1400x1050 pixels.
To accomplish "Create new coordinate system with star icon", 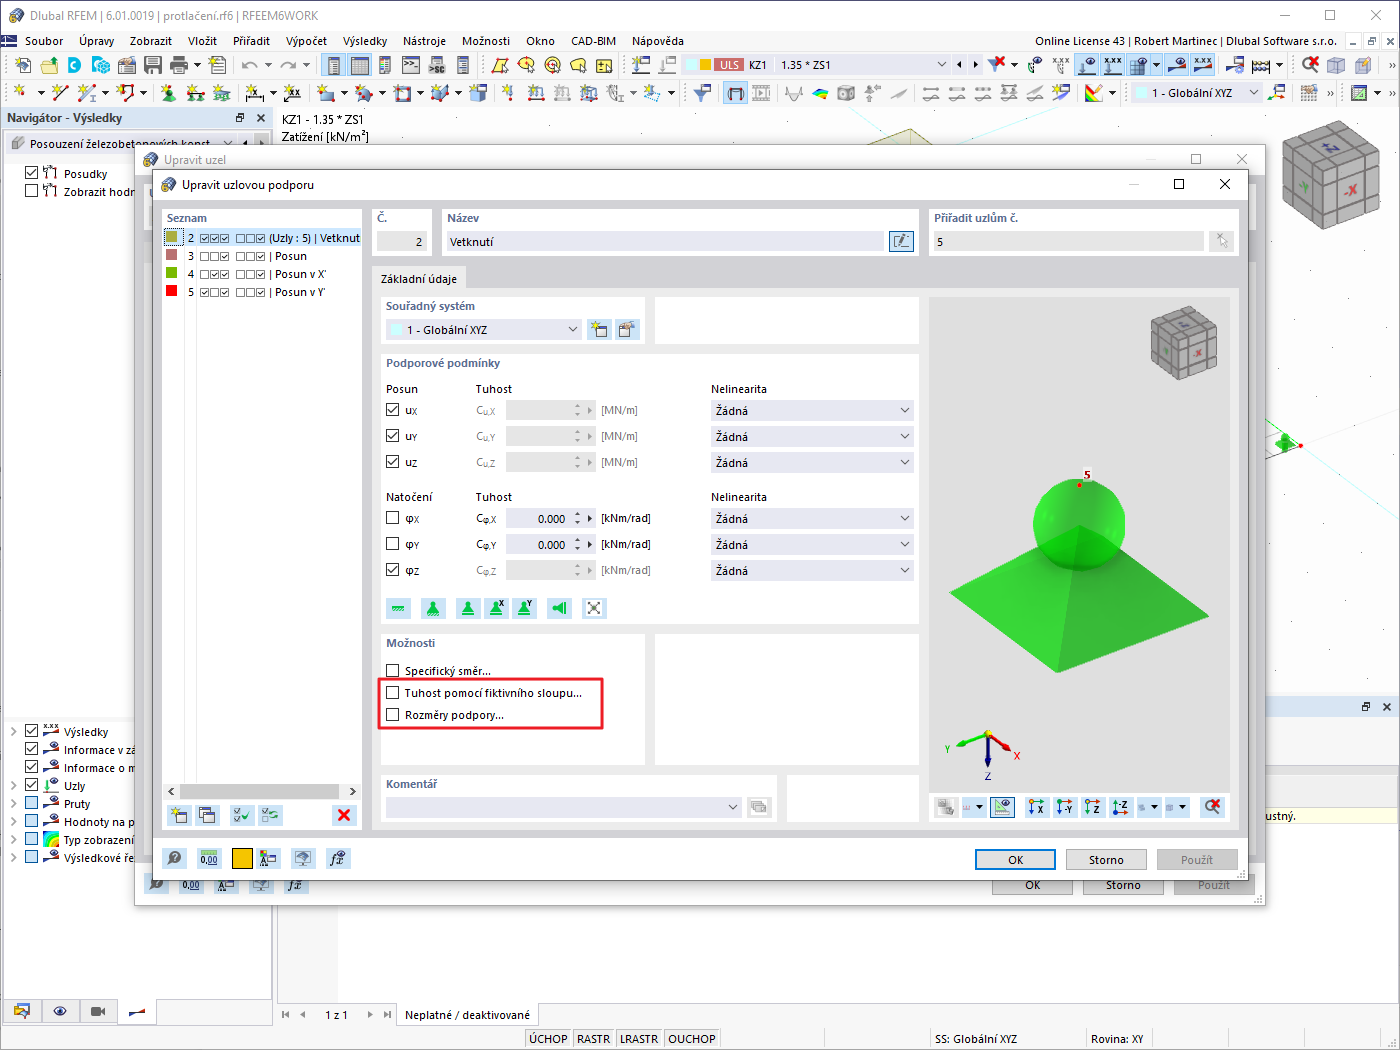I will (599, 329).
